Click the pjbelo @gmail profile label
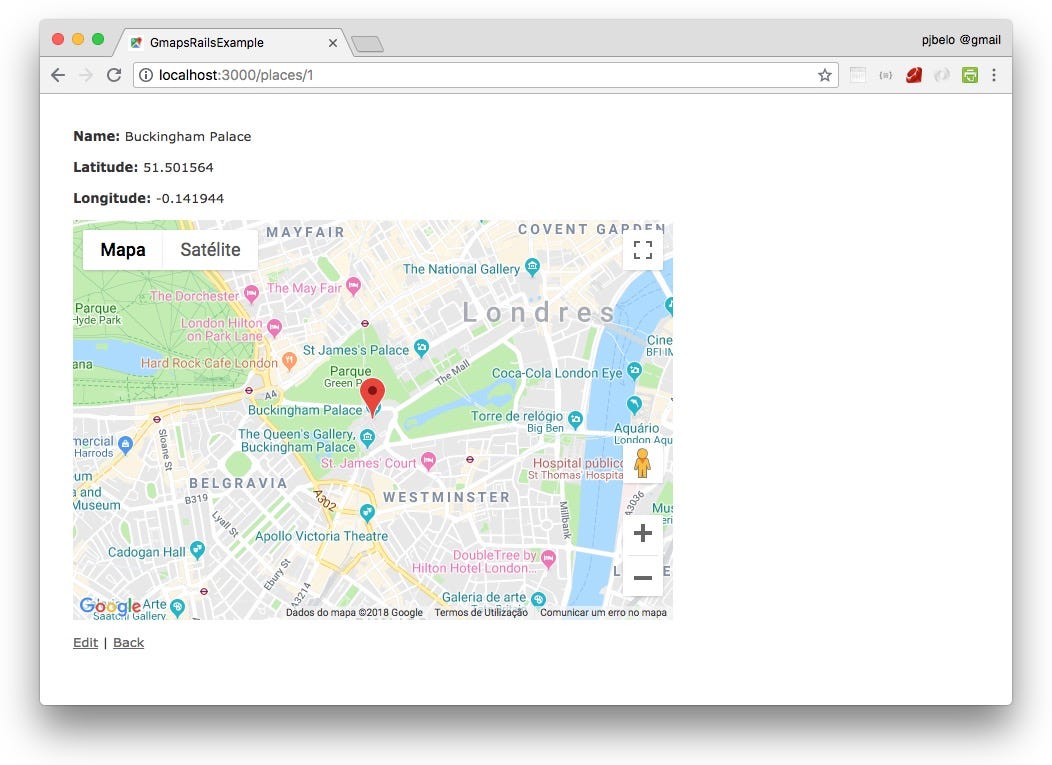Screen dimensions: 1052x765 click(961, 40)
